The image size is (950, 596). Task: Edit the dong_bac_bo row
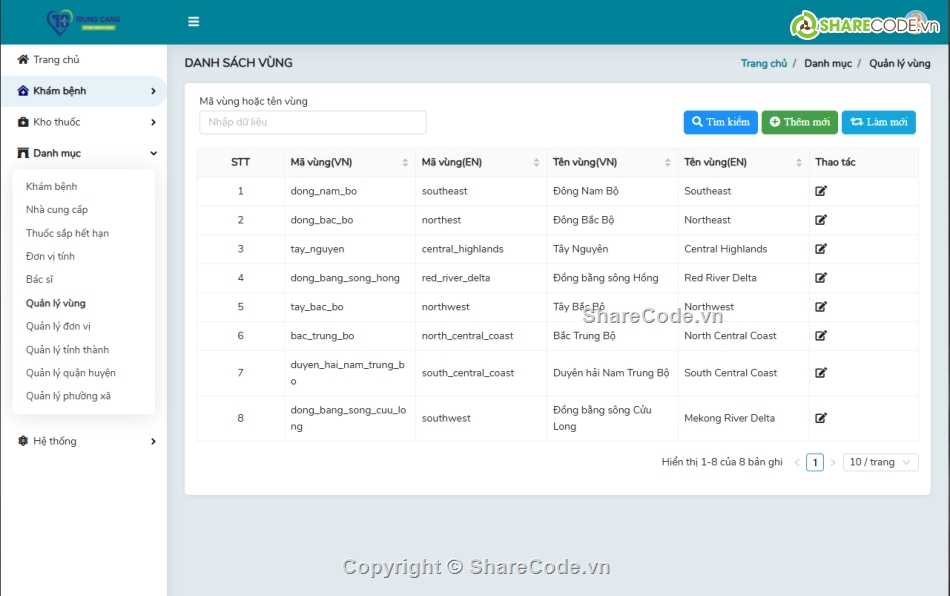821,220
